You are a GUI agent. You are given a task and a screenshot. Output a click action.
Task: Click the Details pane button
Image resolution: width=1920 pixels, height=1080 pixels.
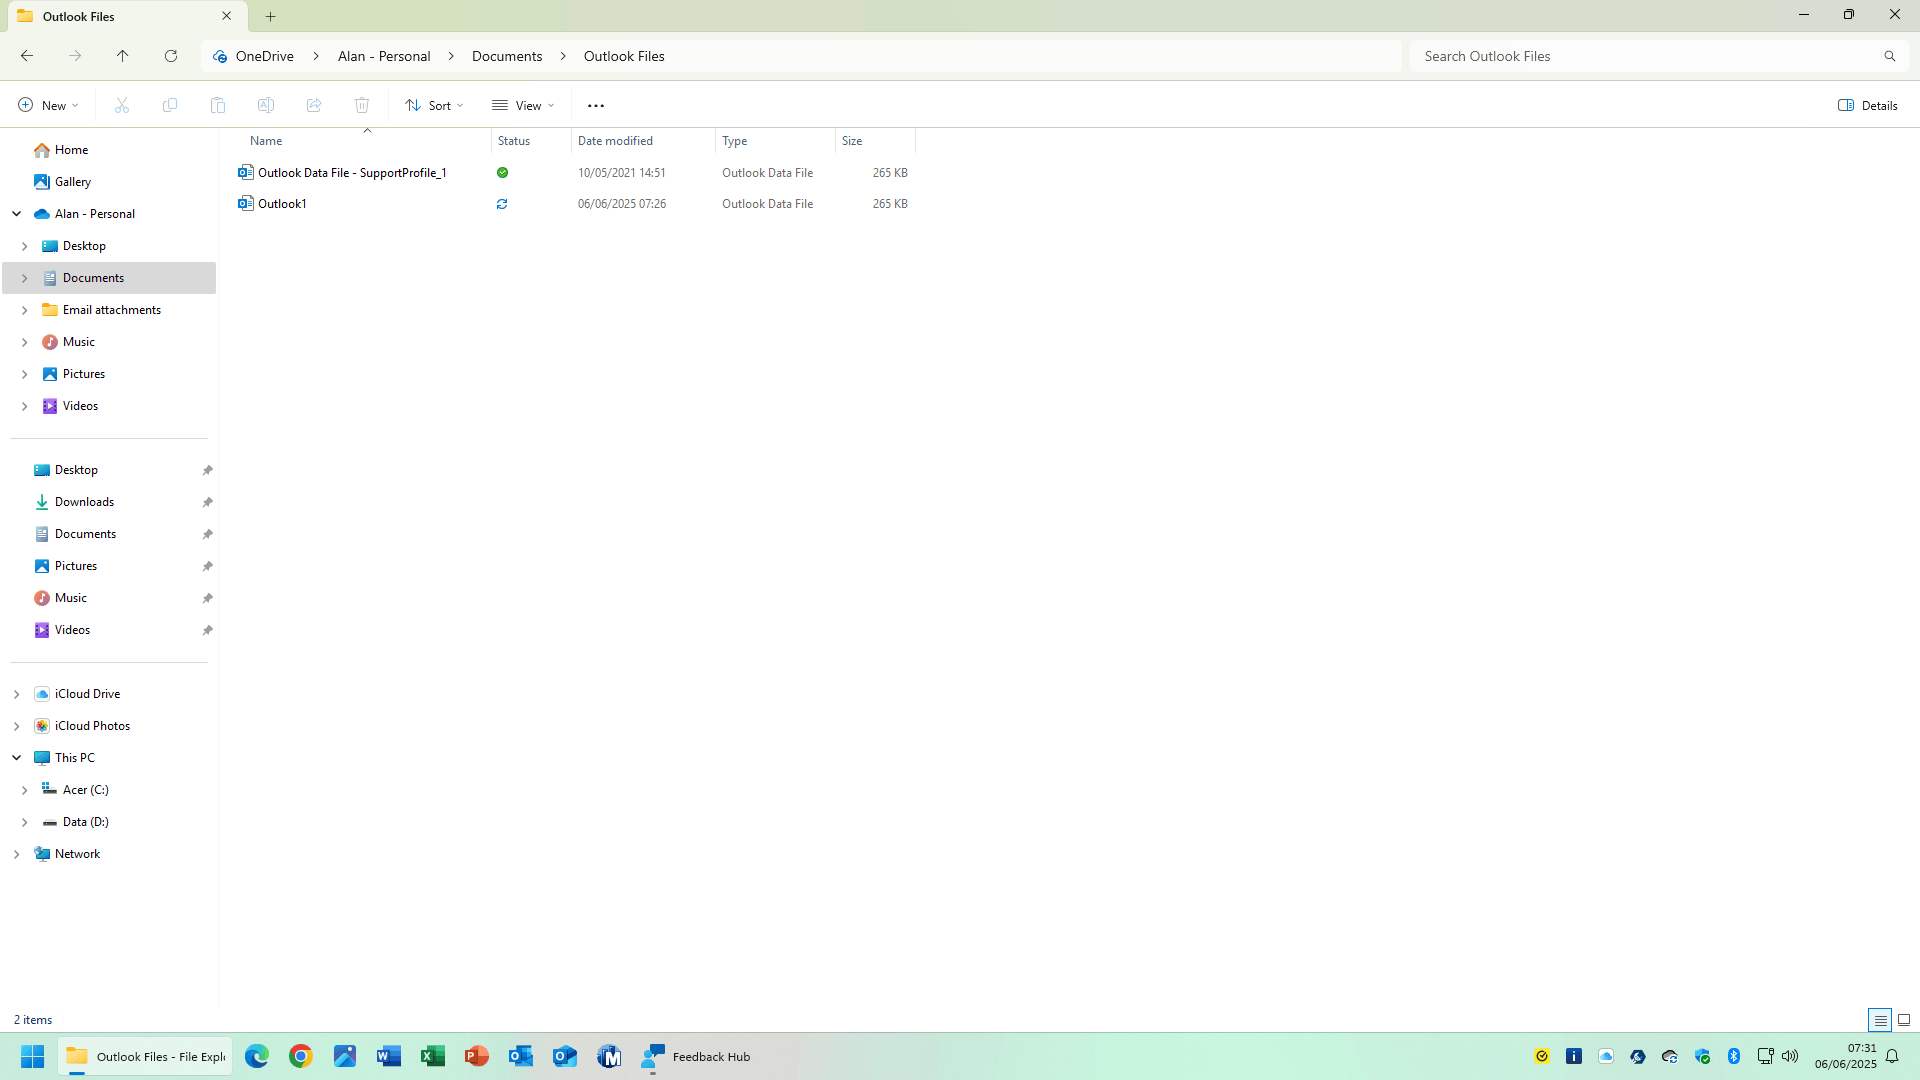pos(1866,105)
